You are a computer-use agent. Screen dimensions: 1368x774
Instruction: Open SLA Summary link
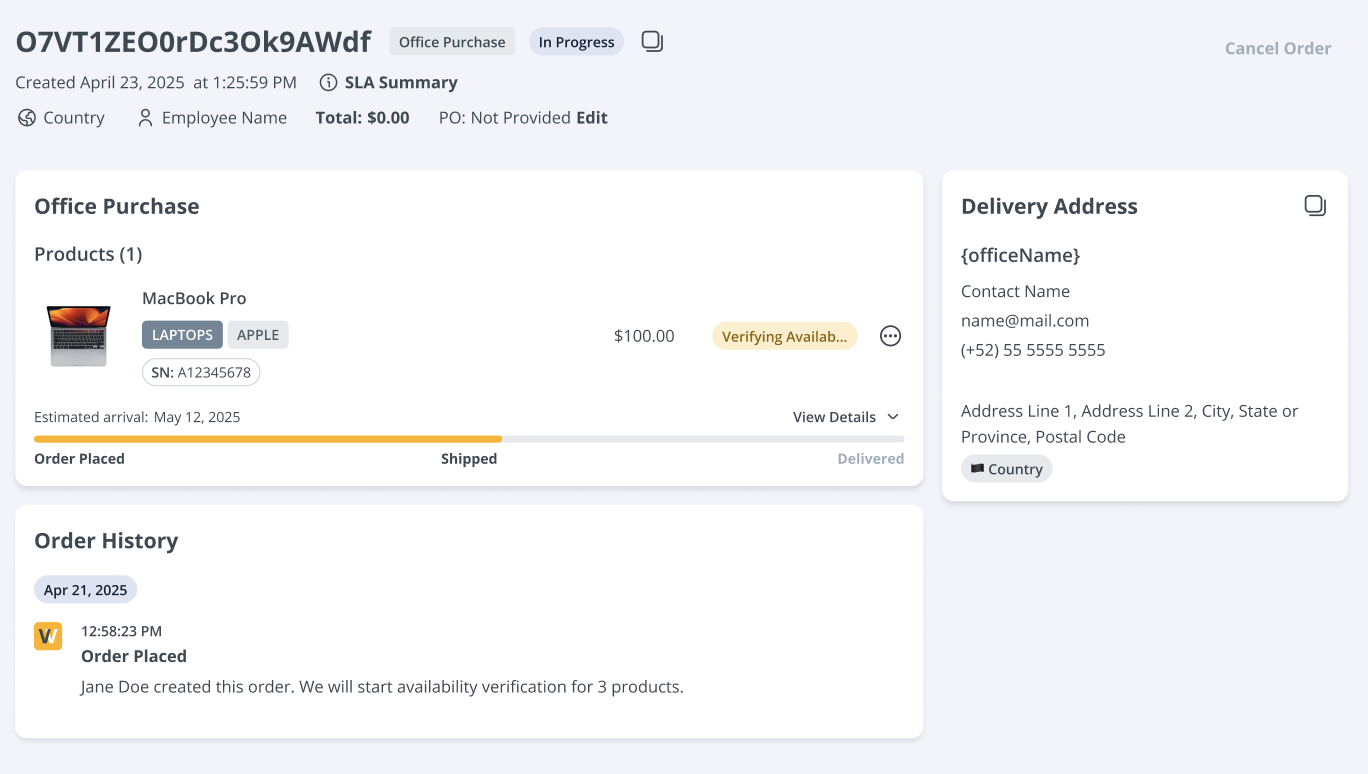pyautogui.click(x=401, y=83)
